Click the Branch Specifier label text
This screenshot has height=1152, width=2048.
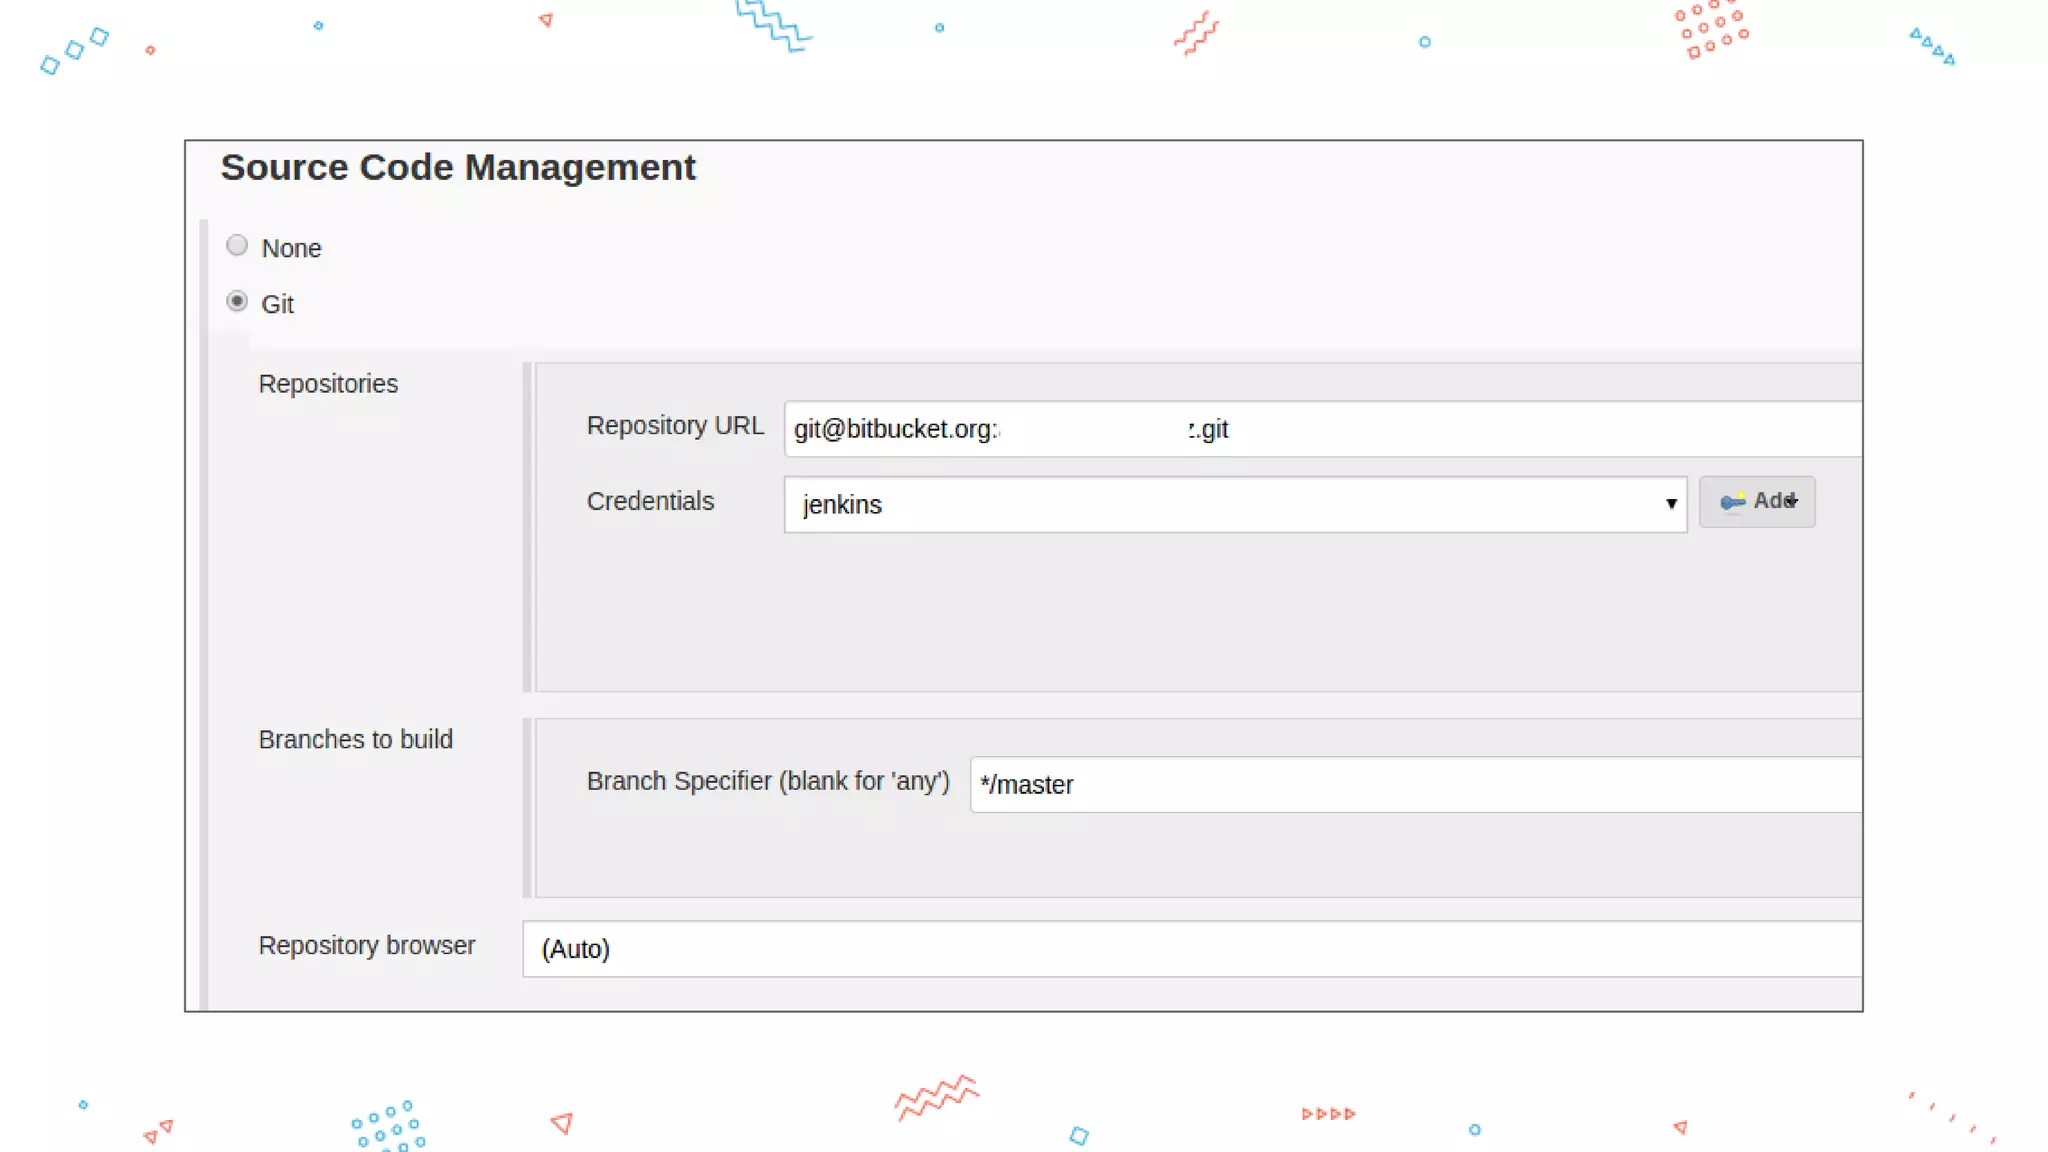[767, 781]
